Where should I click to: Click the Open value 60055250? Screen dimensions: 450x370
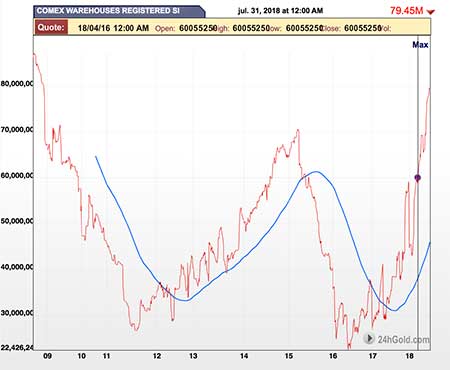pyautogui.click(x=198, y=28)
